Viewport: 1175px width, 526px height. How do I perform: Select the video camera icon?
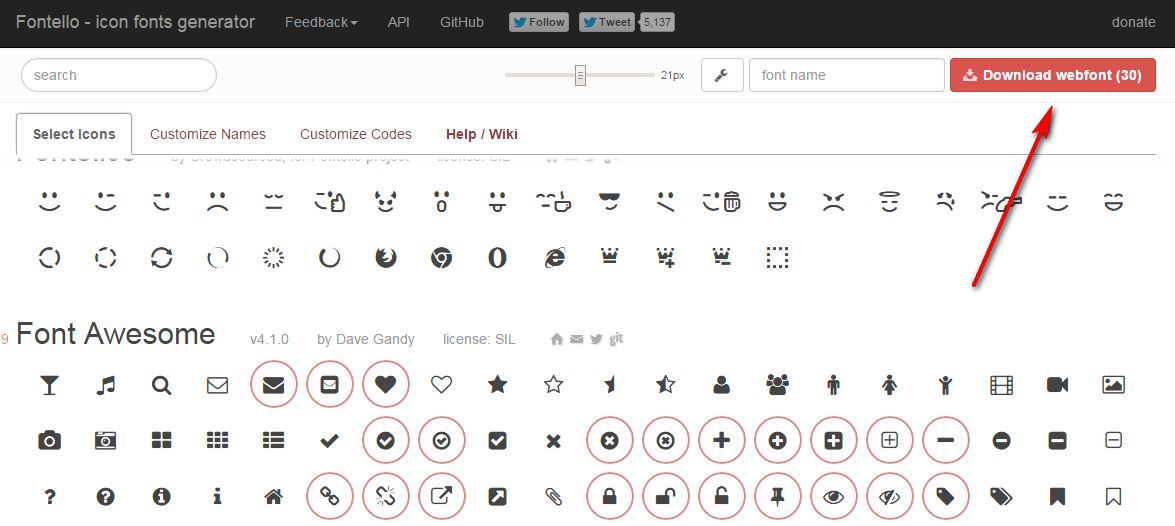(1057, 385)
